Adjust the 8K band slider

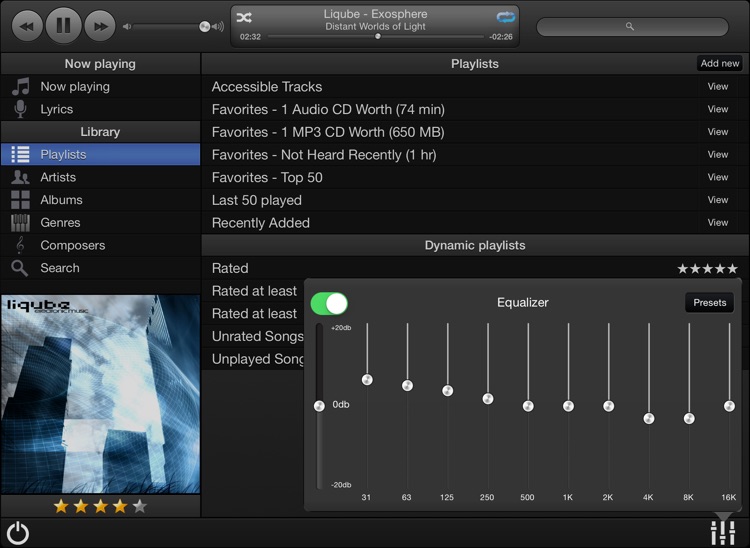point(689,418)
